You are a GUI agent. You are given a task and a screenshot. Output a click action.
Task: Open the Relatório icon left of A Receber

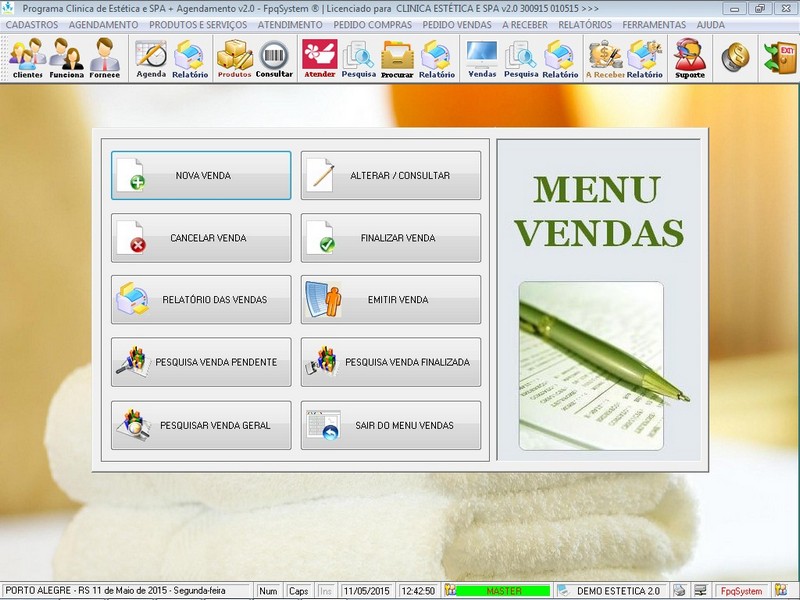click(560, 58)
